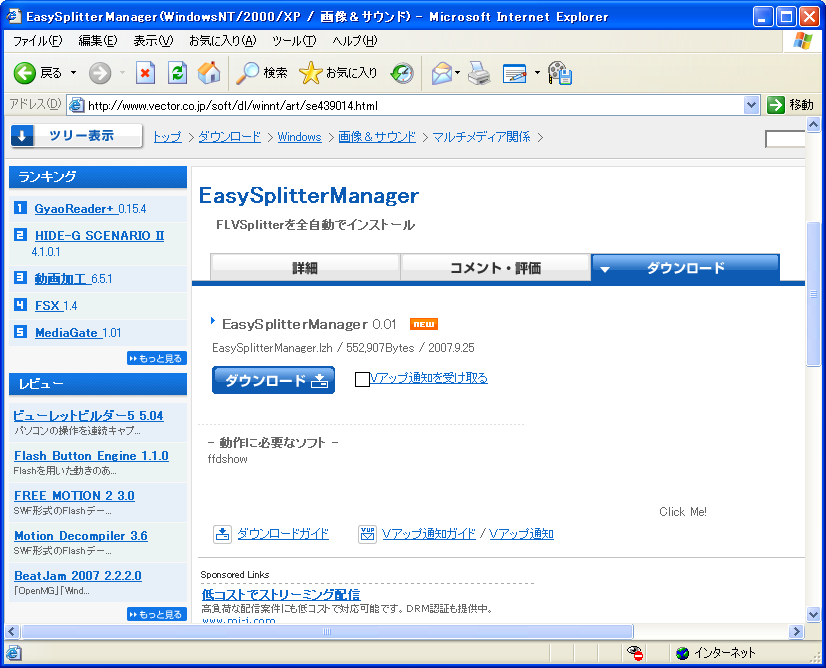Go to the Home page icon
This screenshot has height=668, width=826.
click(x=209, y=73)
